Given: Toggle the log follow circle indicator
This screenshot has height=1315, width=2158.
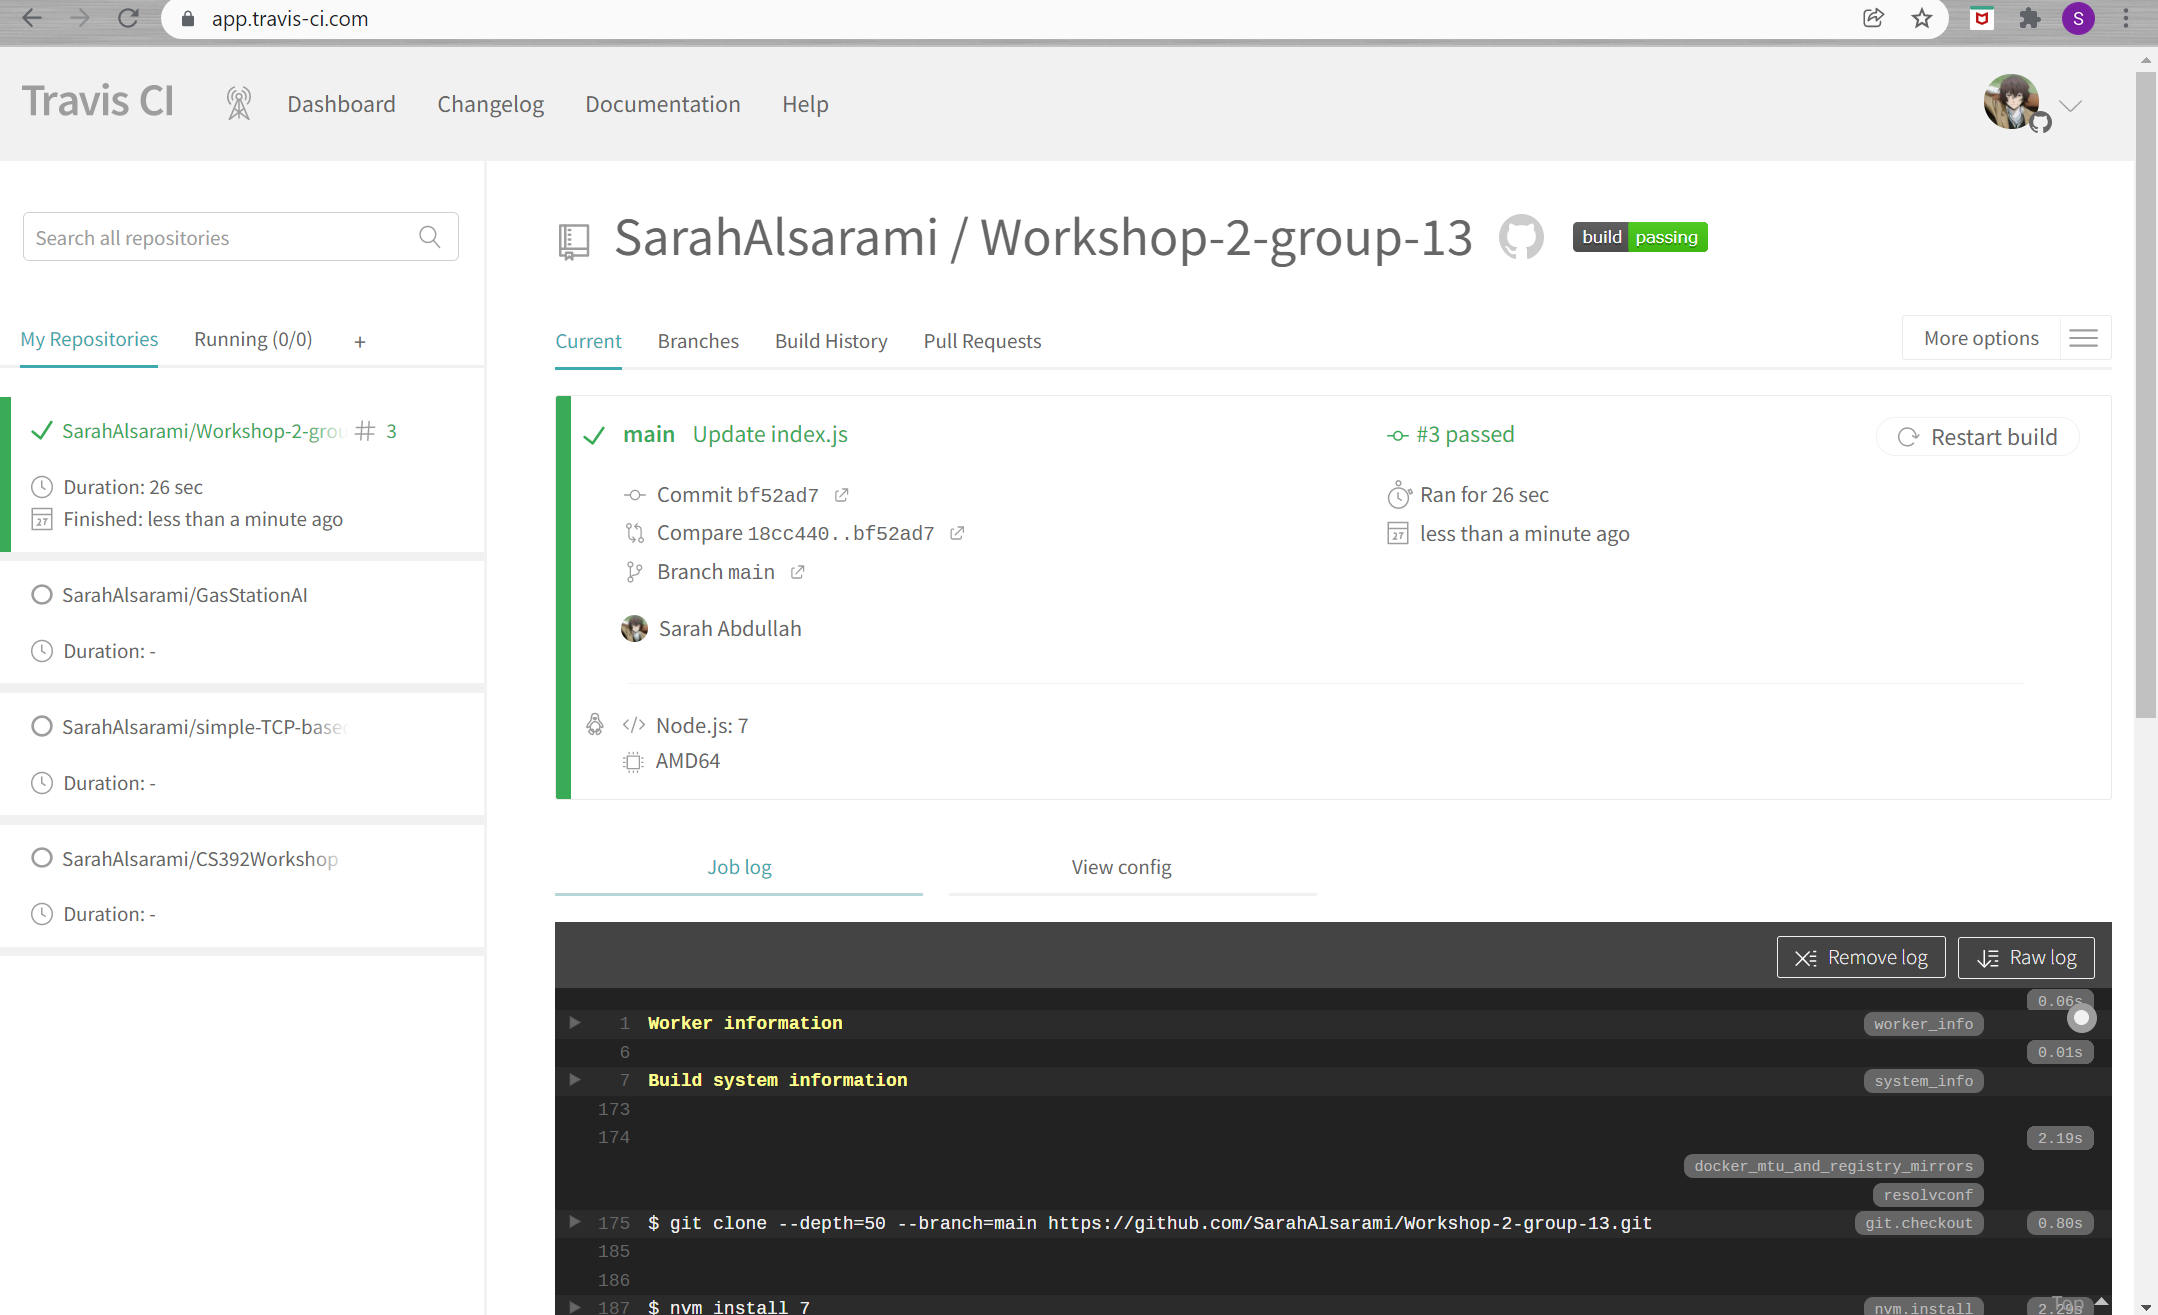Looking at the screenshot, I should click(x=2082, y=1018).
